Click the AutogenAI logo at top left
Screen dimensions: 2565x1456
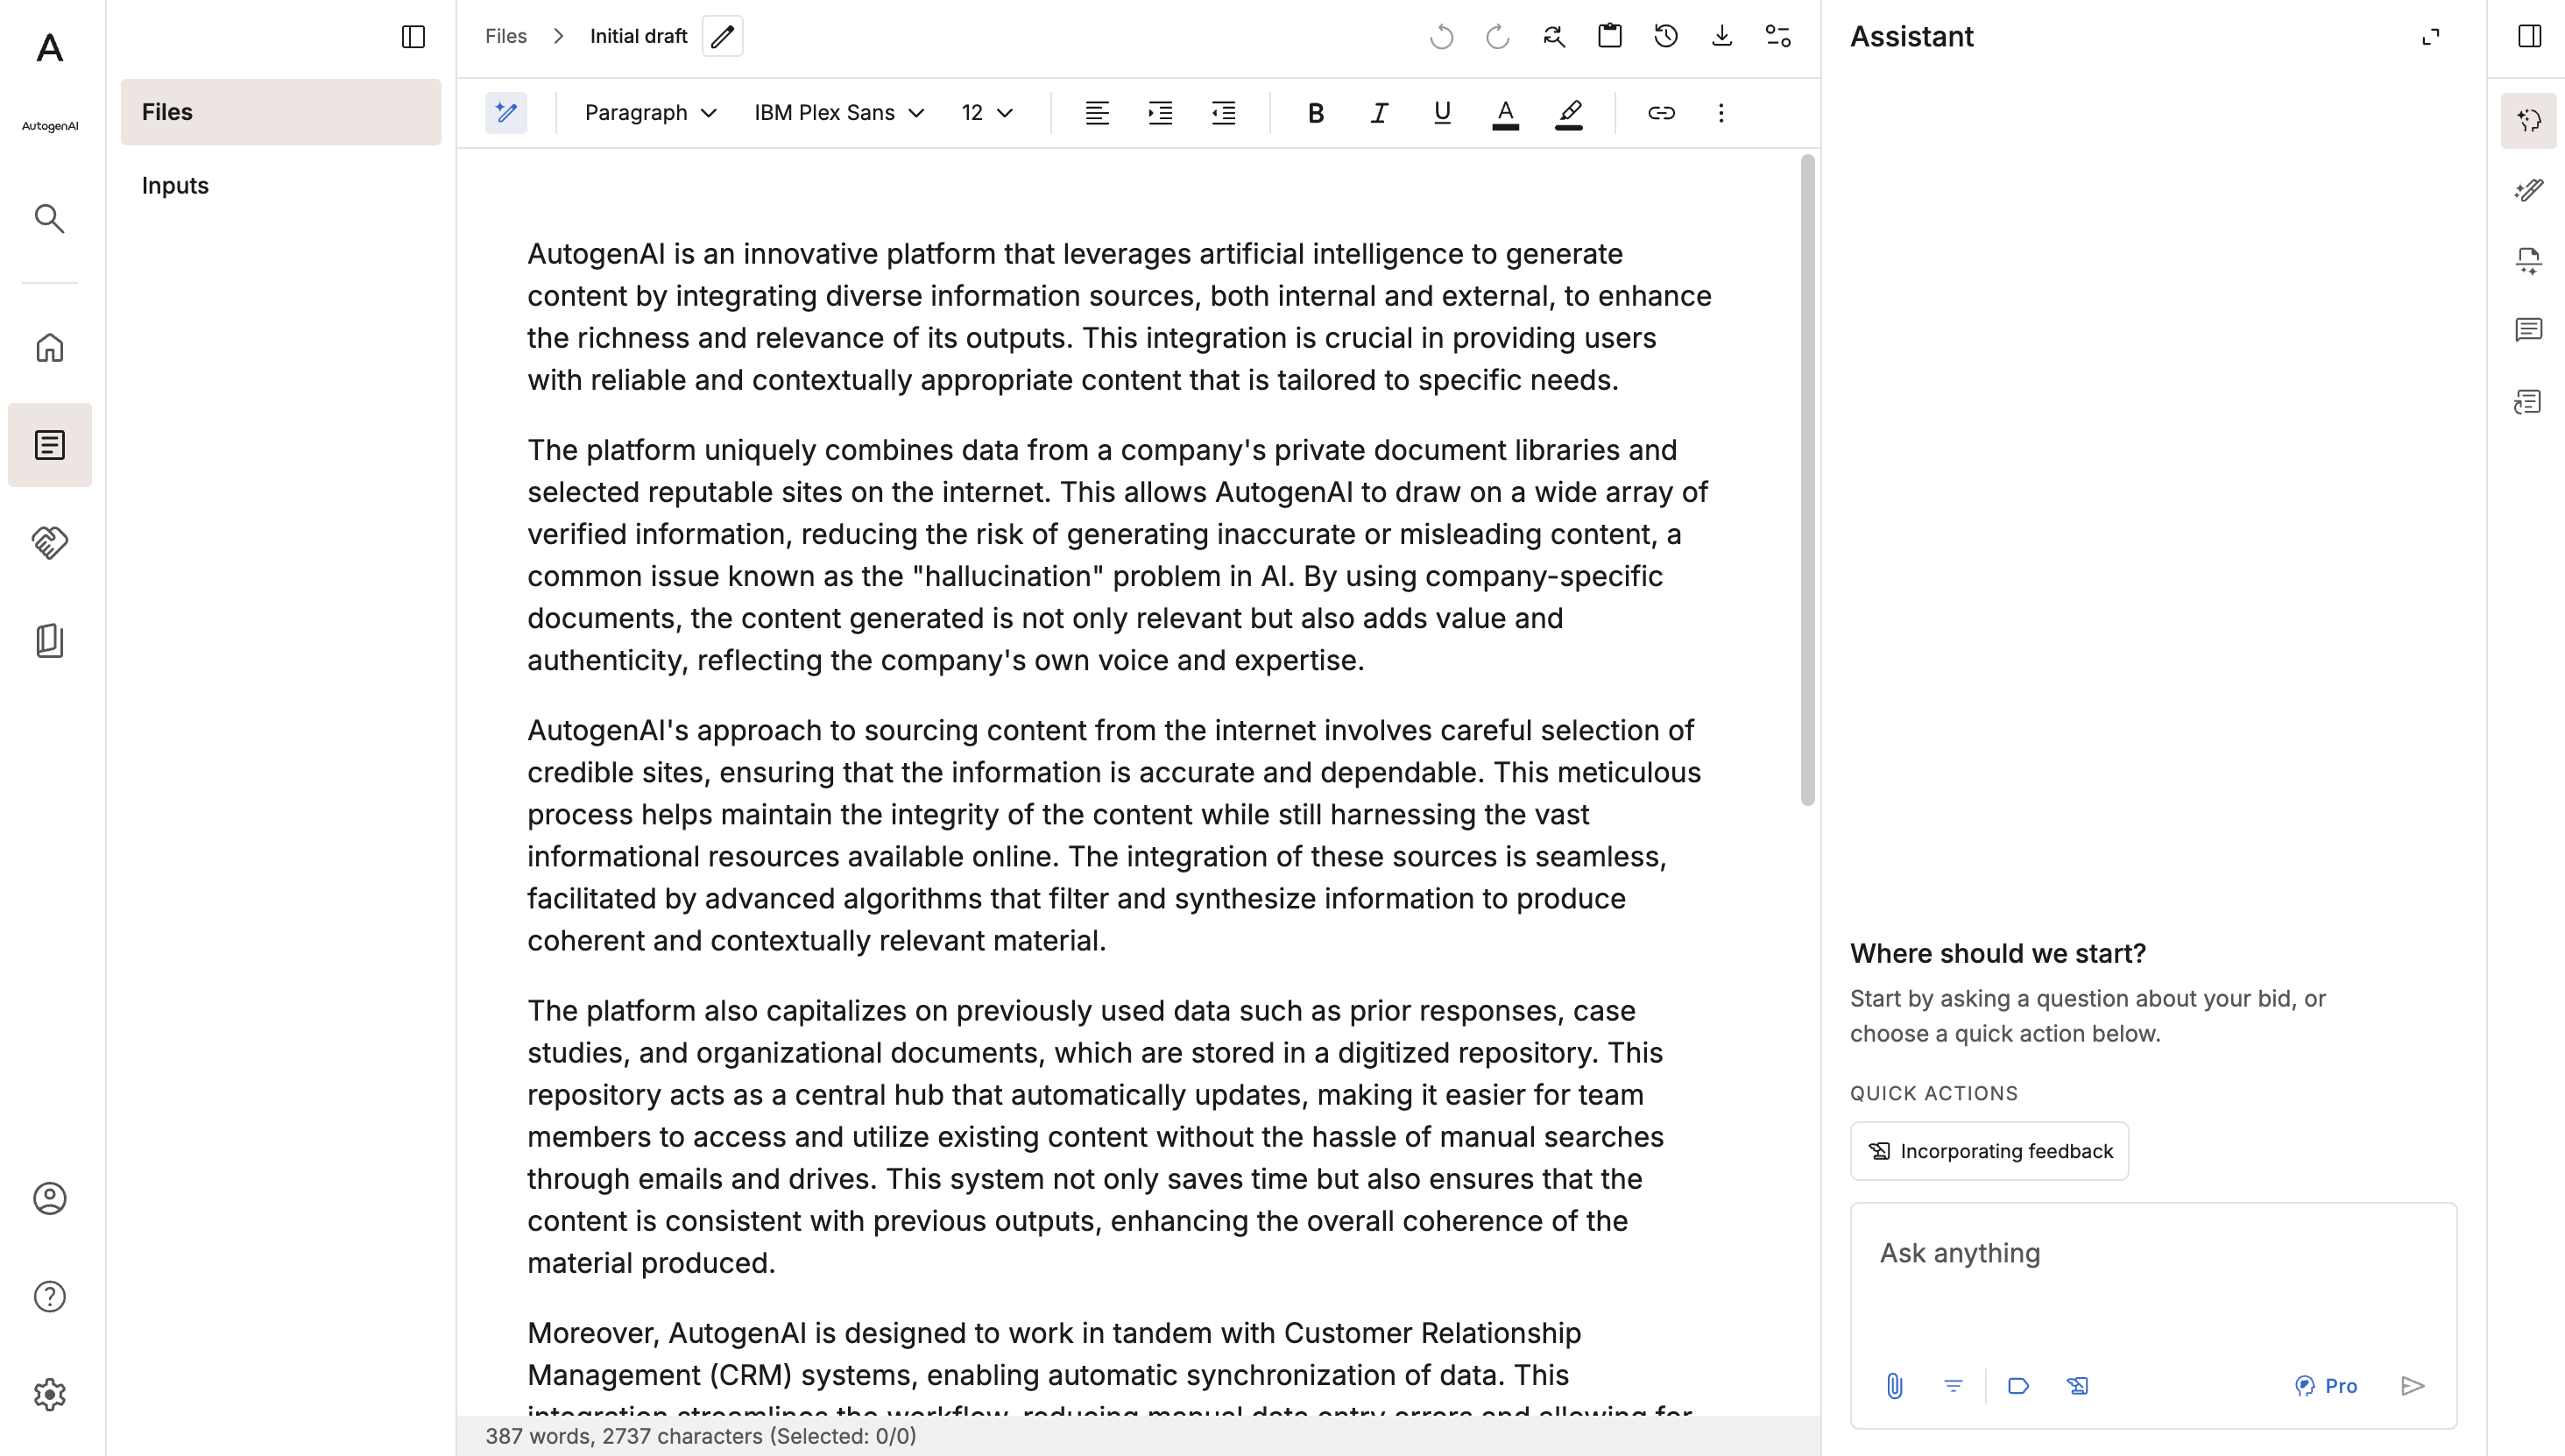click(49, 48)
